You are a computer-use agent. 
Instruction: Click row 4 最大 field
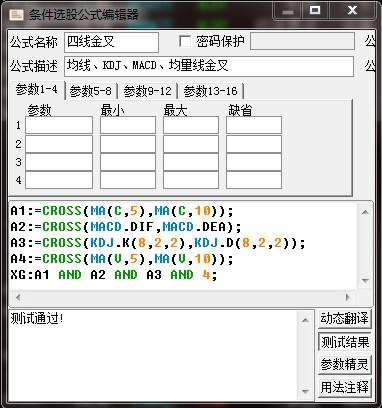(191, 180)
